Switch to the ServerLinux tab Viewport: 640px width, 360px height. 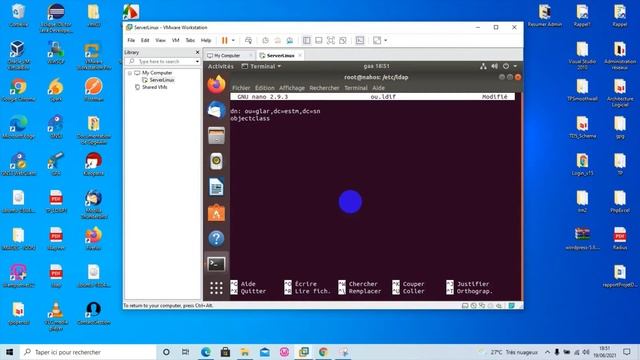pos(280,56)
